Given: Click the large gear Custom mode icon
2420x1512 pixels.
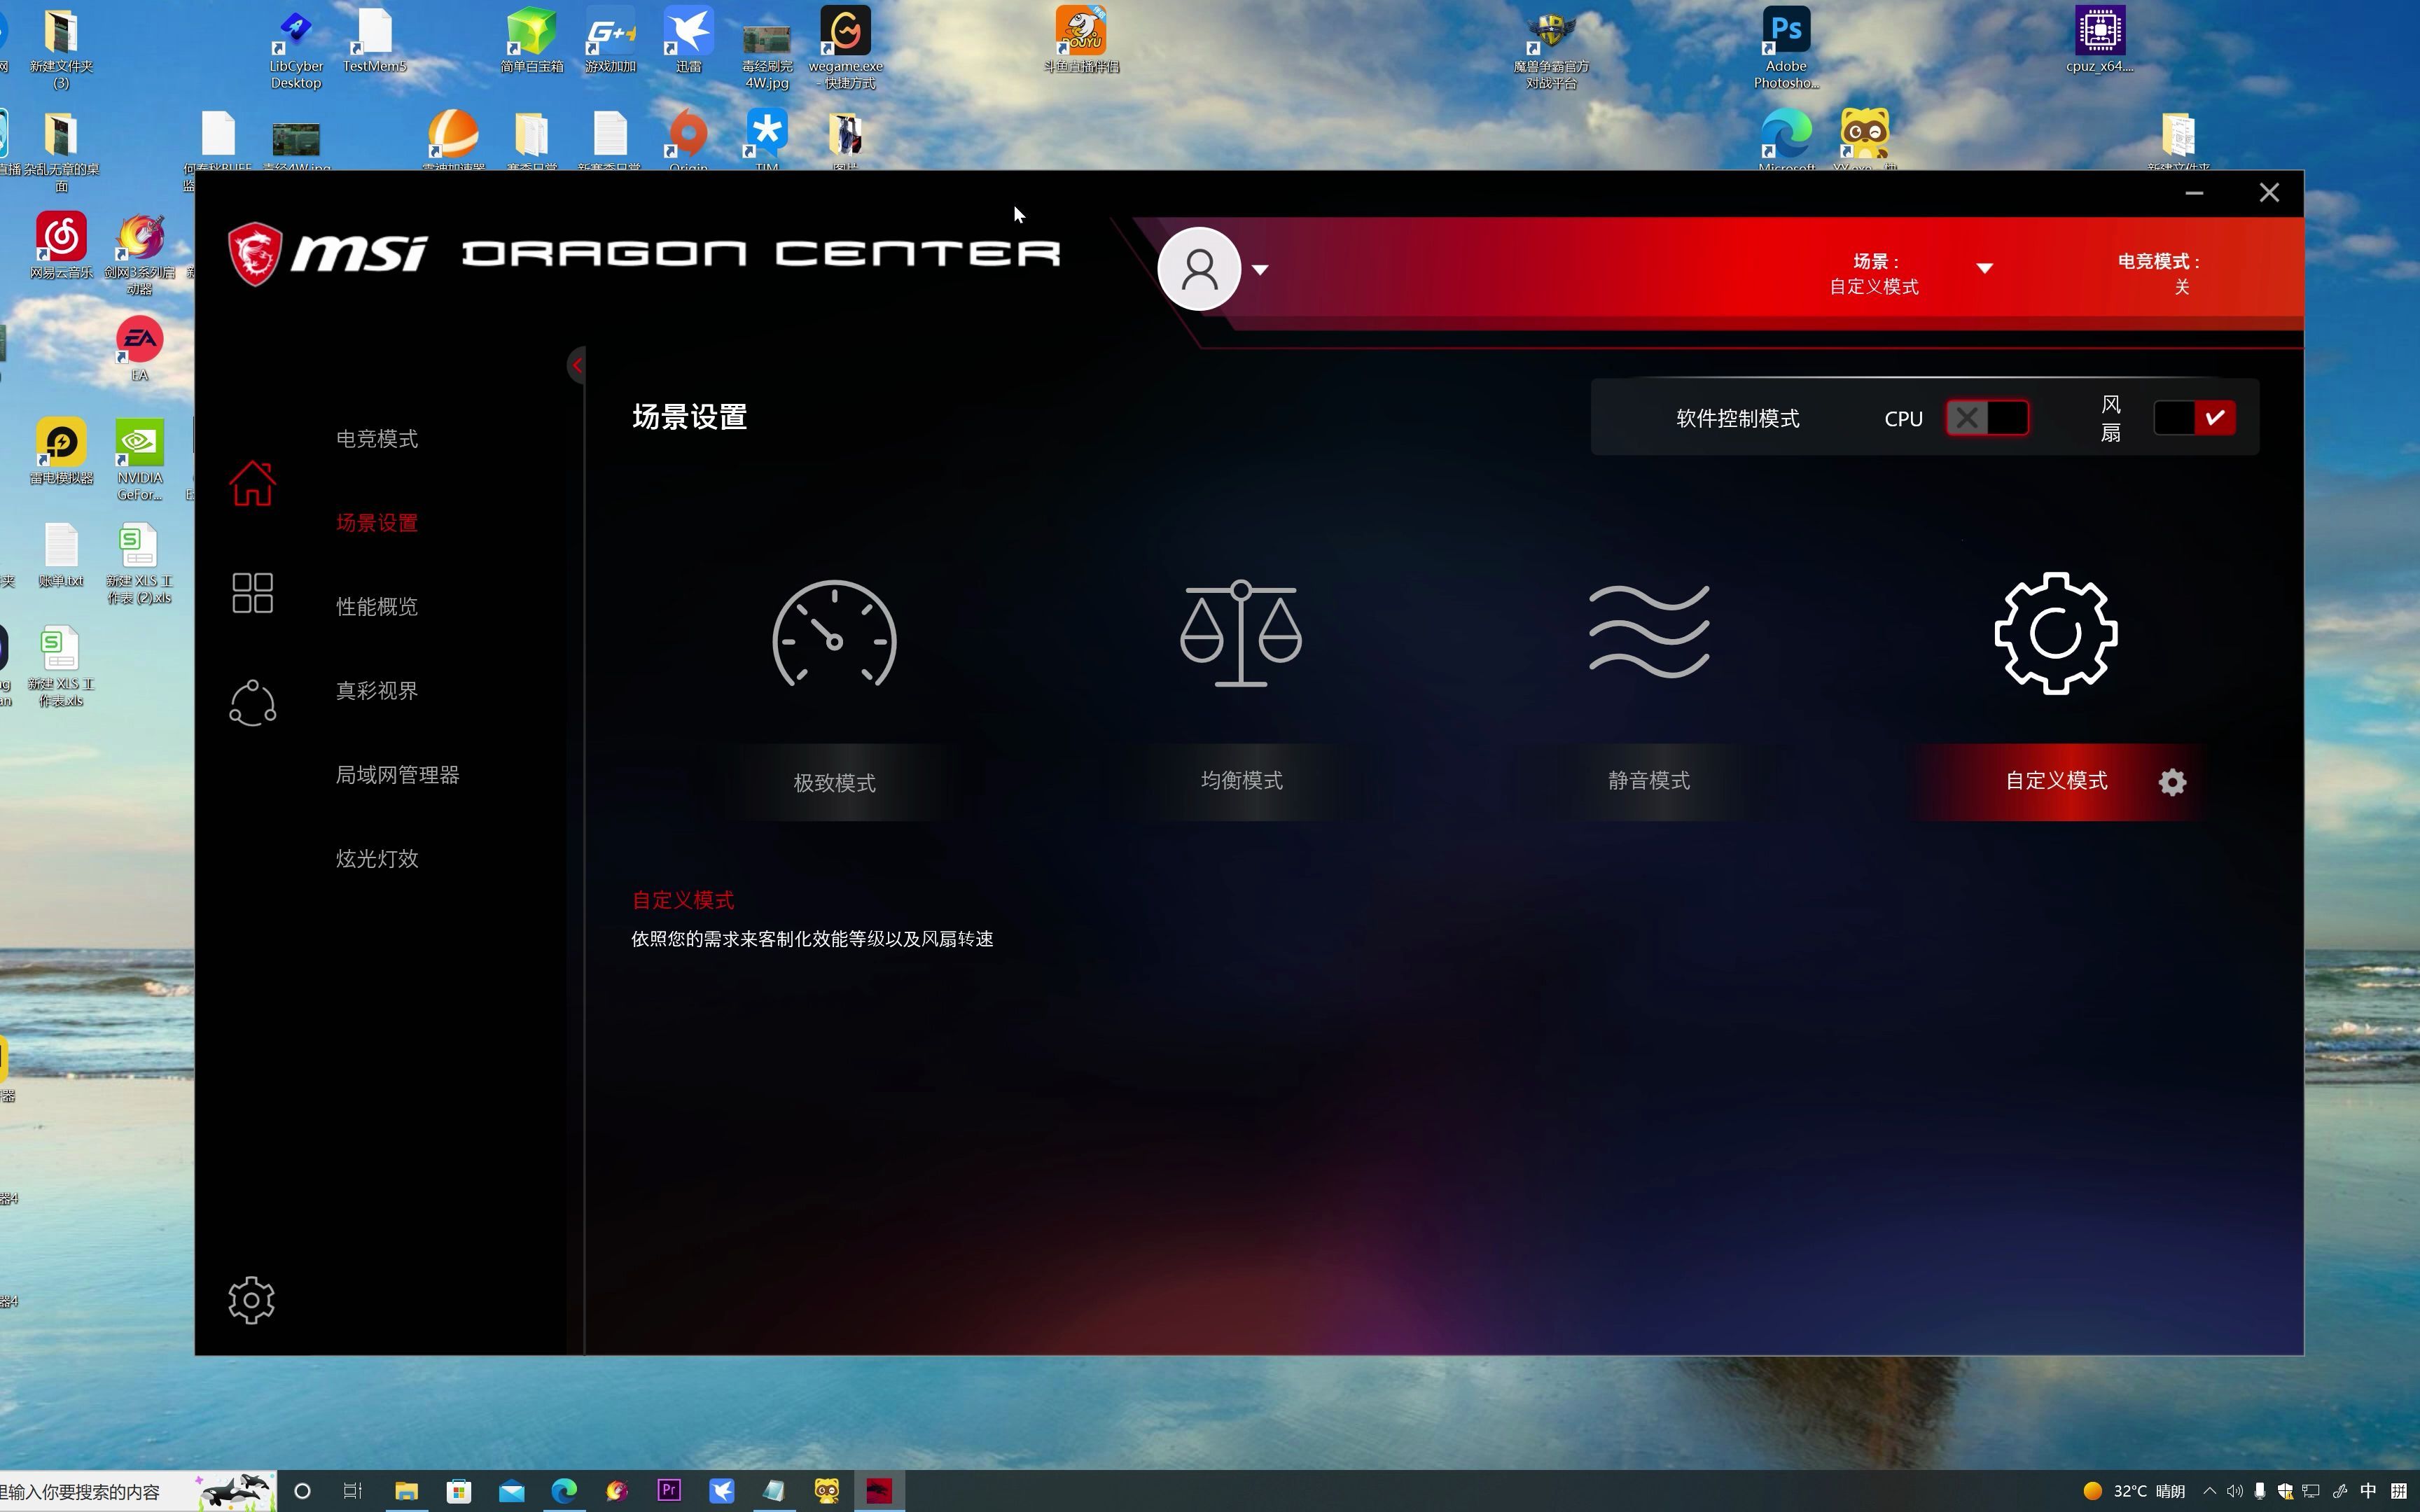Looking at the screenshot, I should point(2055,633).
